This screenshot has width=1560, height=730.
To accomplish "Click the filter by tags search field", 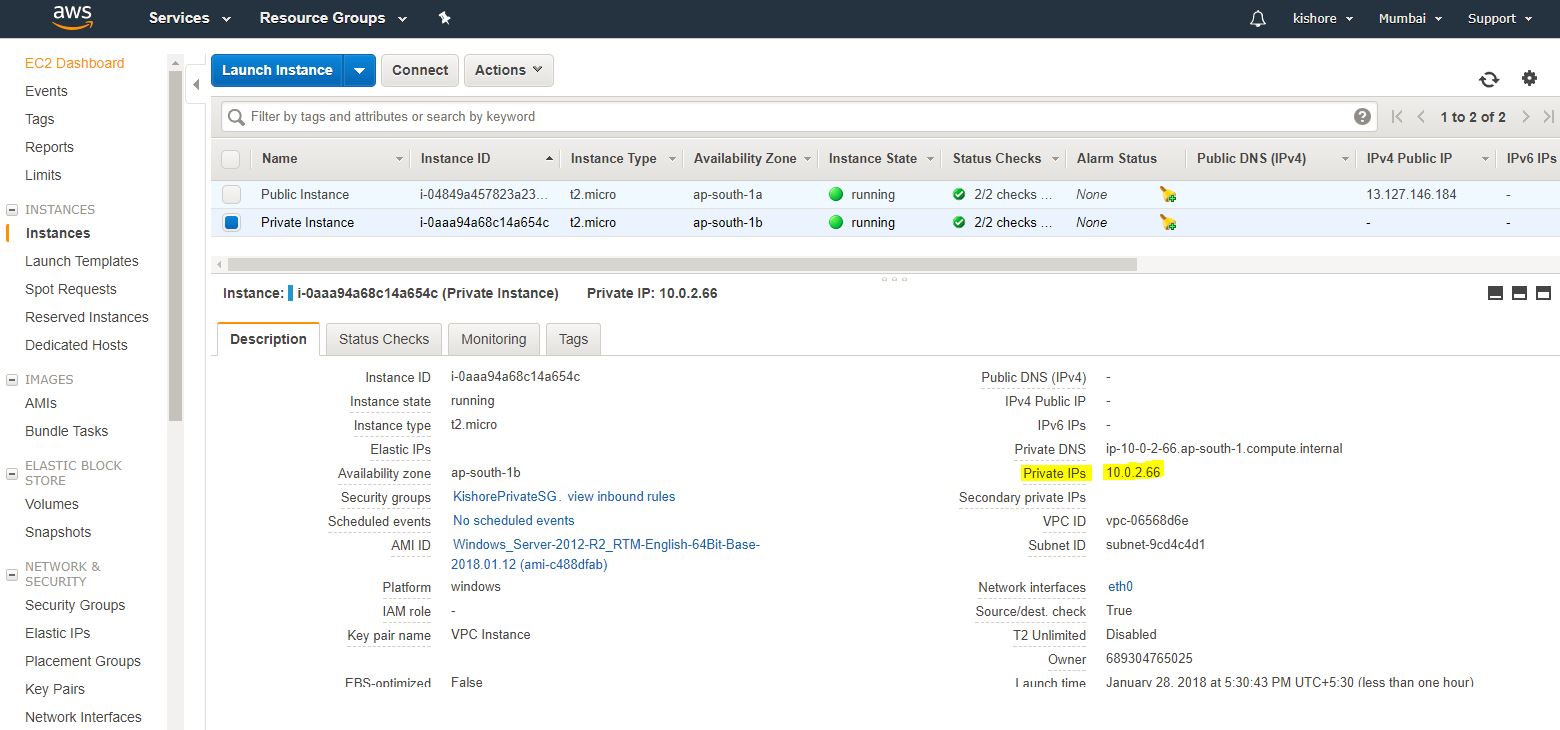I will (x=790, y=117).
